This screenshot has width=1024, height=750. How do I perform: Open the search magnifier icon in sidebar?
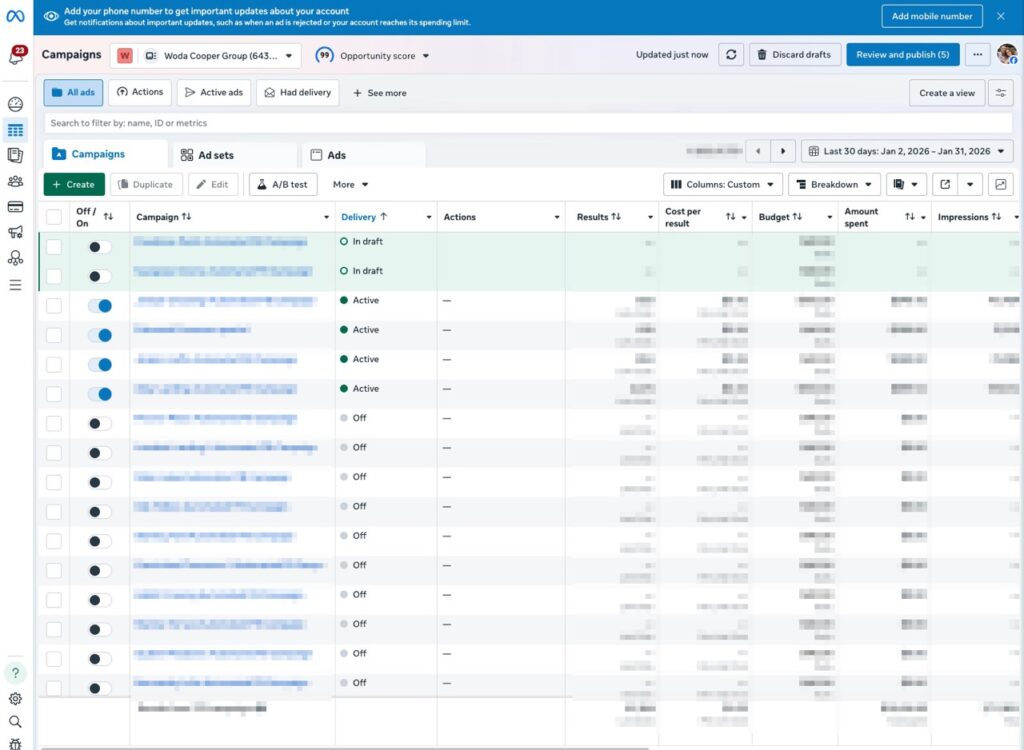(15, 722)
